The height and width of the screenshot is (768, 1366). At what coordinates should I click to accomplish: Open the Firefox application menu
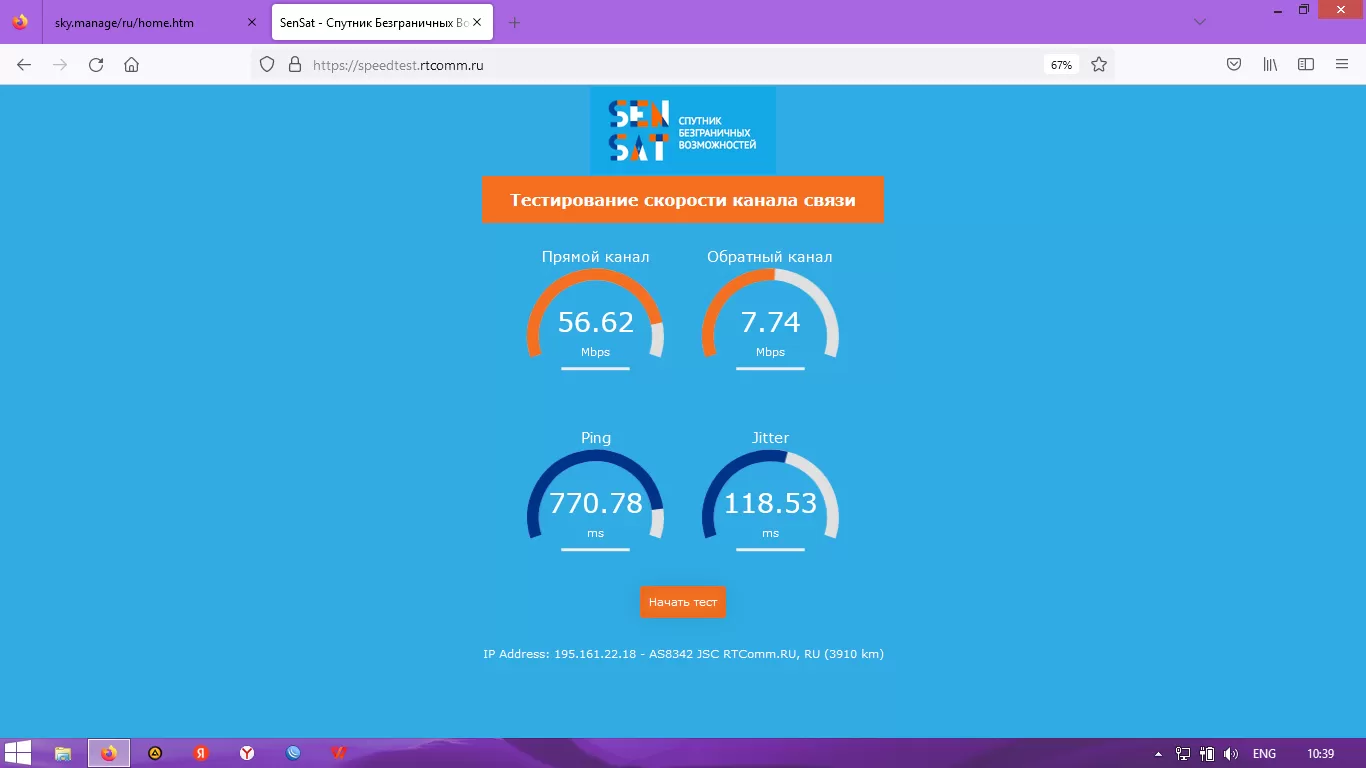point(1342,64)
